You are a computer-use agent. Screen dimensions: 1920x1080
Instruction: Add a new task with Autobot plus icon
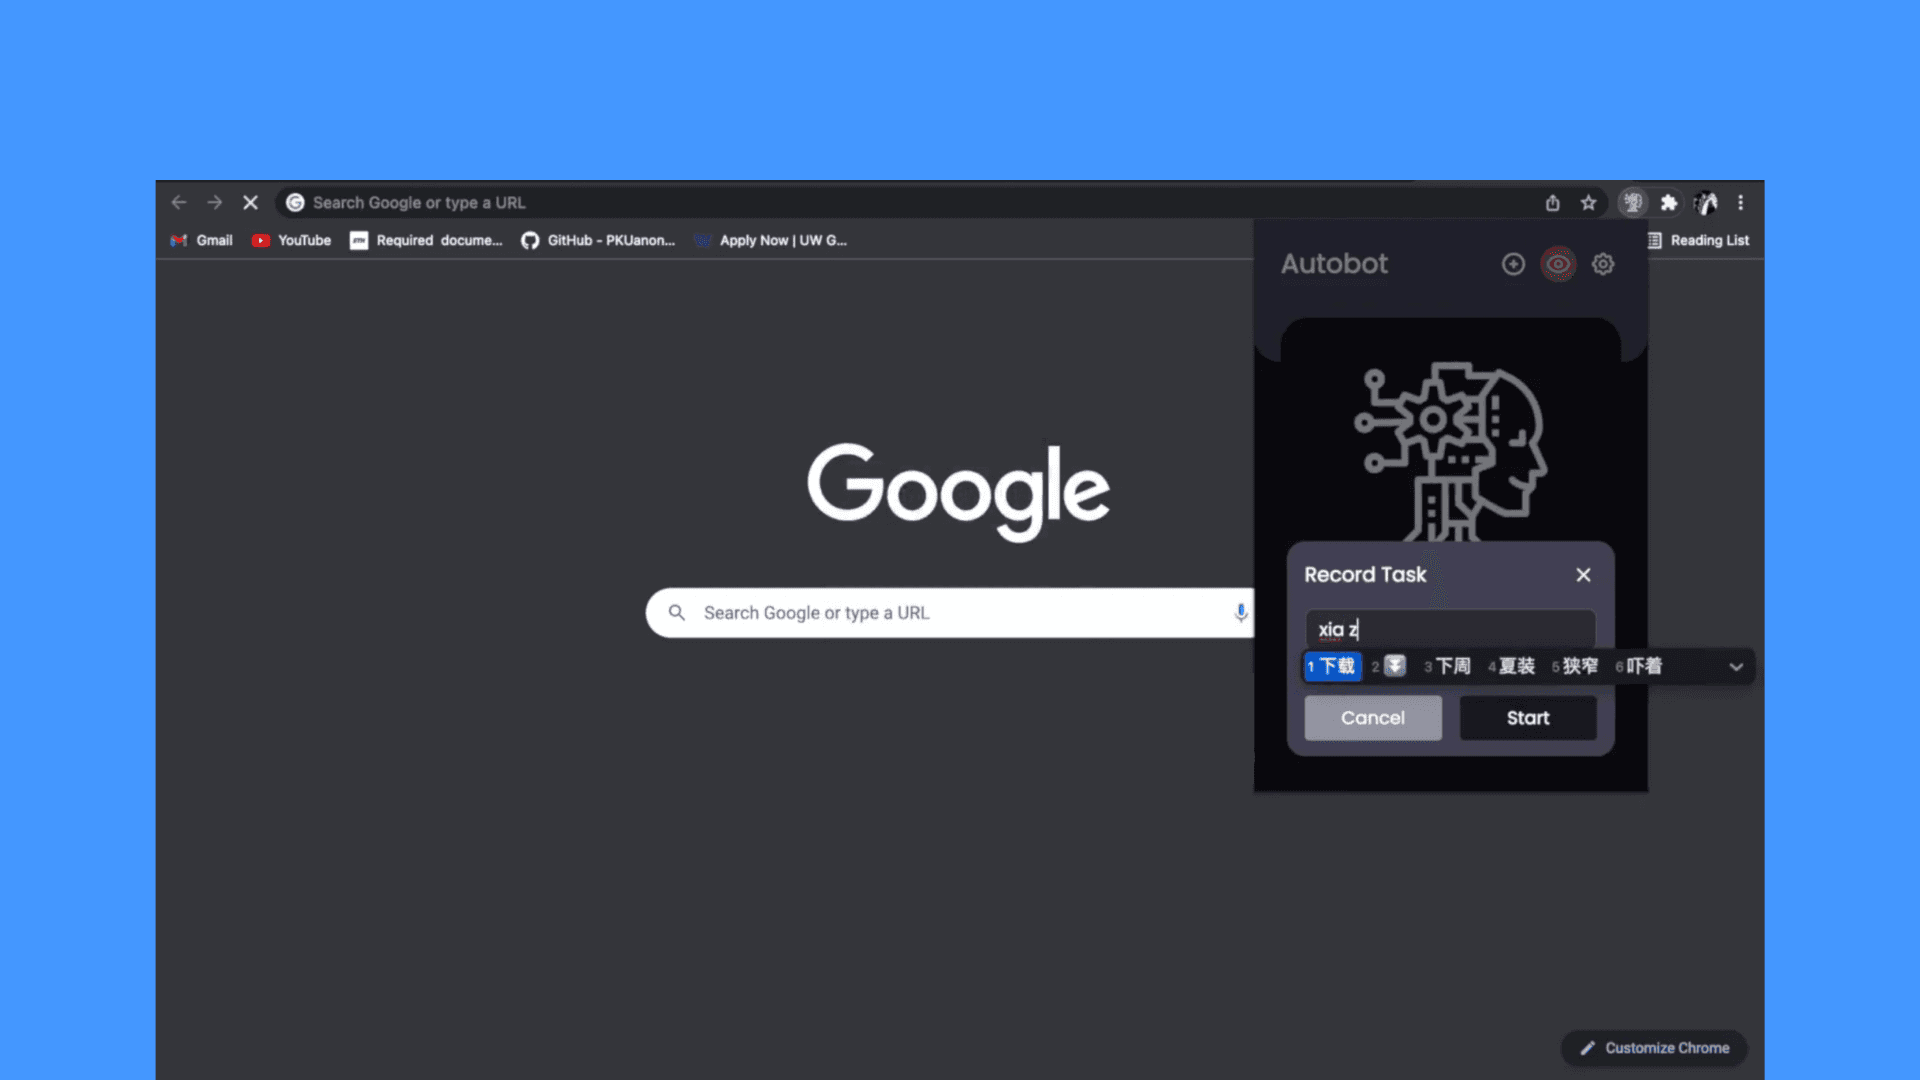1513,264
